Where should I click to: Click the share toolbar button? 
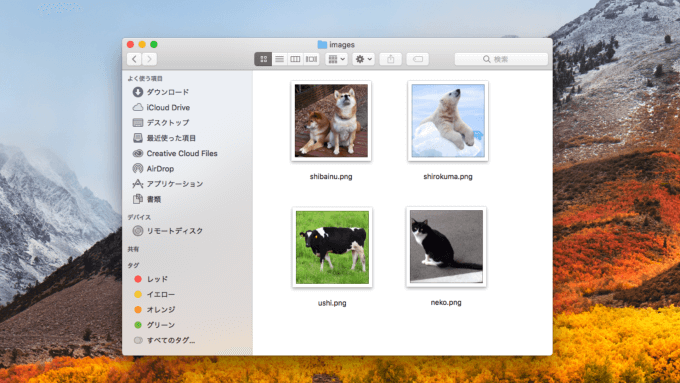[x=391, y=59]
